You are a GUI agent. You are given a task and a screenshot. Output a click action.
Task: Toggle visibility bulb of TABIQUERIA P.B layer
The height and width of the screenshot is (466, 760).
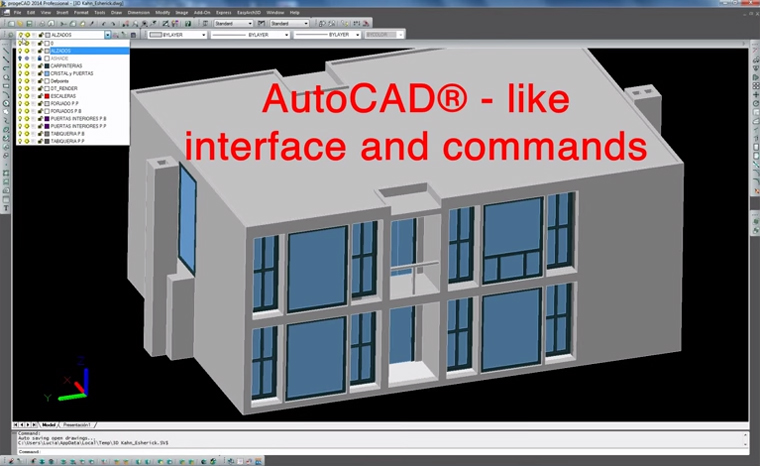click(20, 133)
